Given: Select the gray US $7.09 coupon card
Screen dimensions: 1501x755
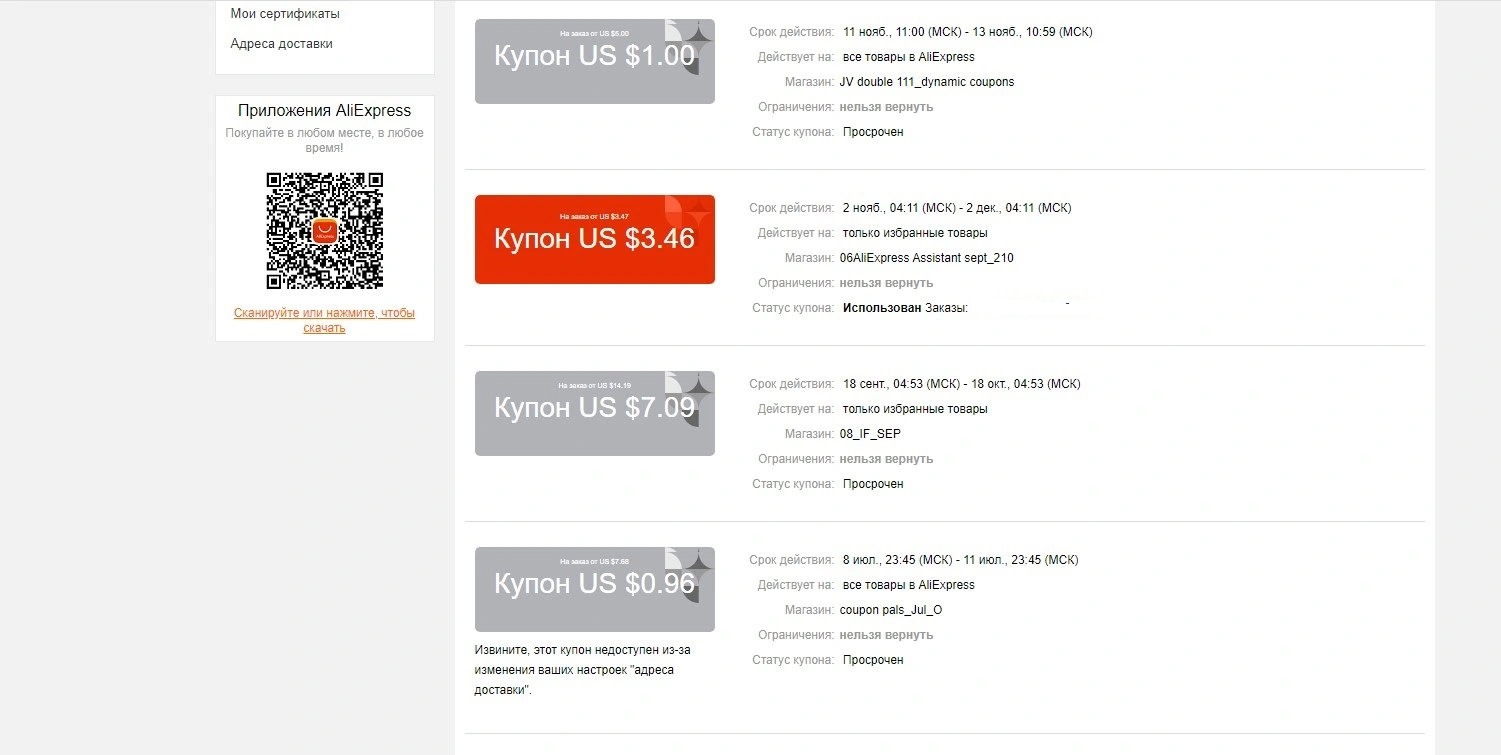Looking at the screenshot, I should 595,413.
